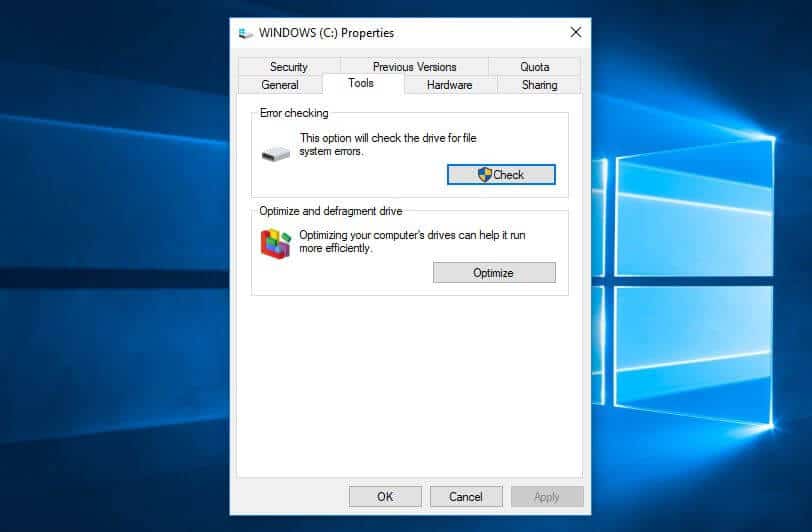
Task: Open the Hardware tab
Action: [449, 85]
